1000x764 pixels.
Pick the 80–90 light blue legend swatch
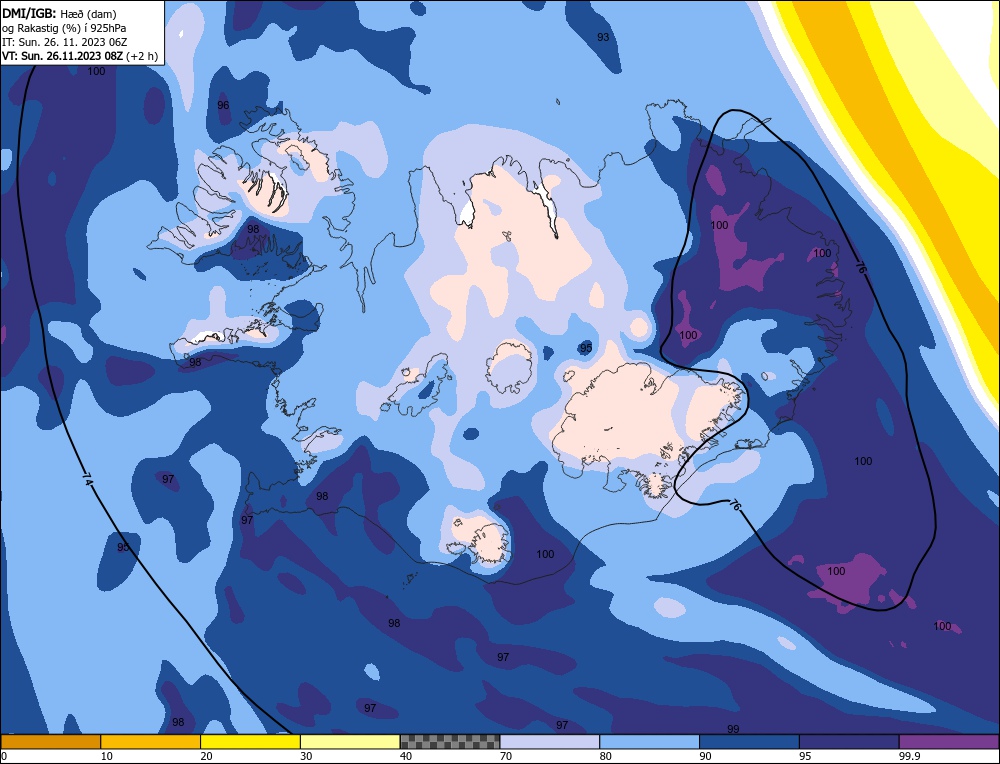click(x=650, y=742)
